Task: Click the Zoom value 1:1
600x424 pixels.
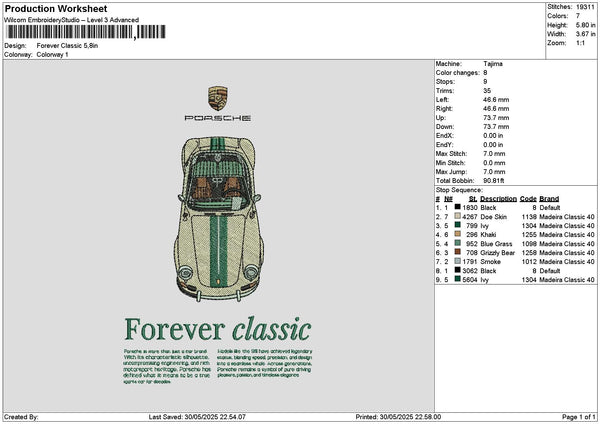Action: (580, 43)
